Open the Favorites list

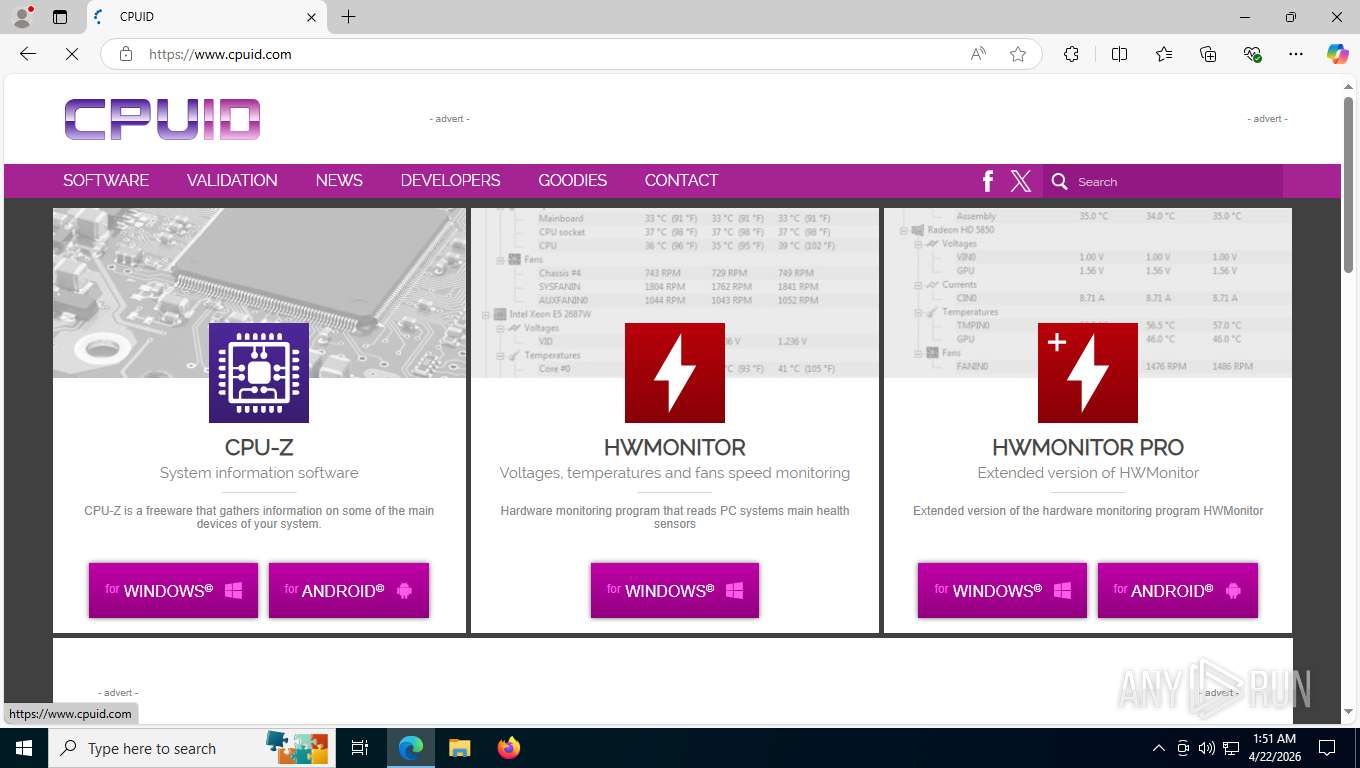(x=1164, y=54)
